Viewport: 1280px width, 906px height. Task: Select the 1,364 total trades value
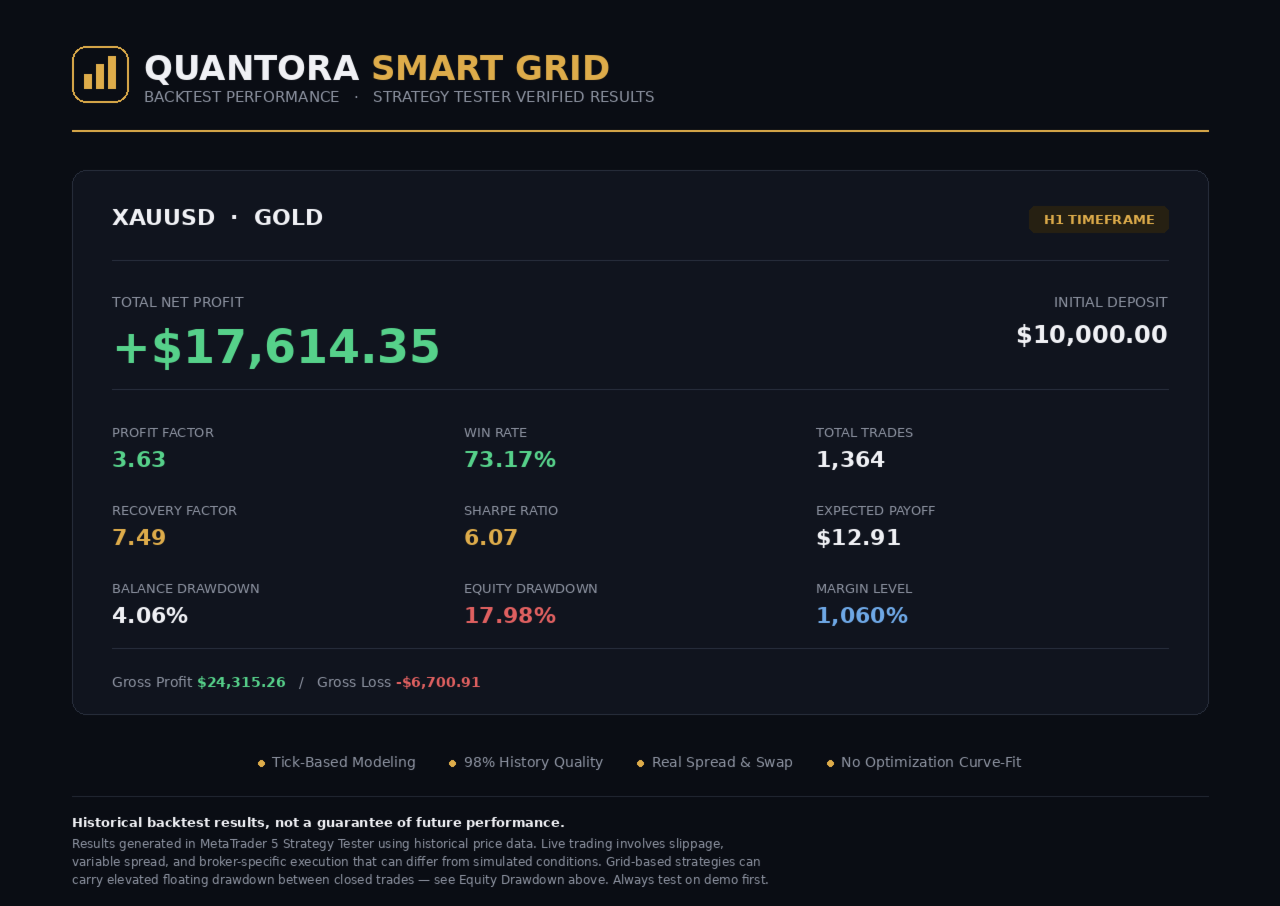851,460
